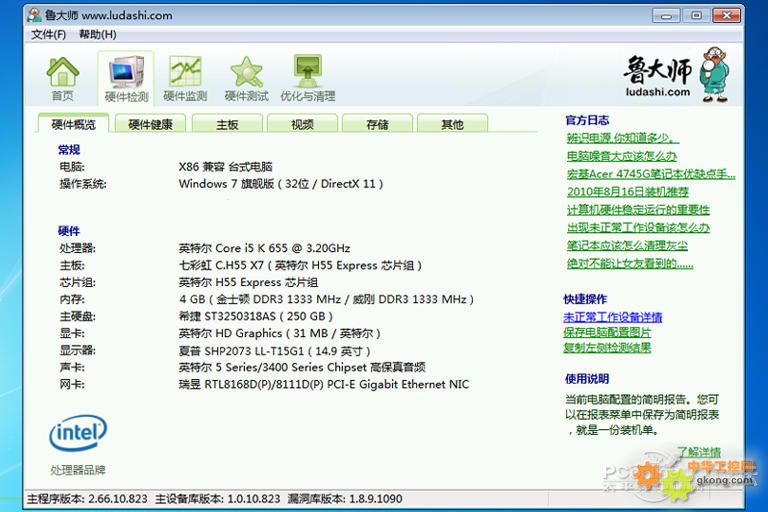
Task: Switch to the 主板 tab
Action: coord(227,124)
